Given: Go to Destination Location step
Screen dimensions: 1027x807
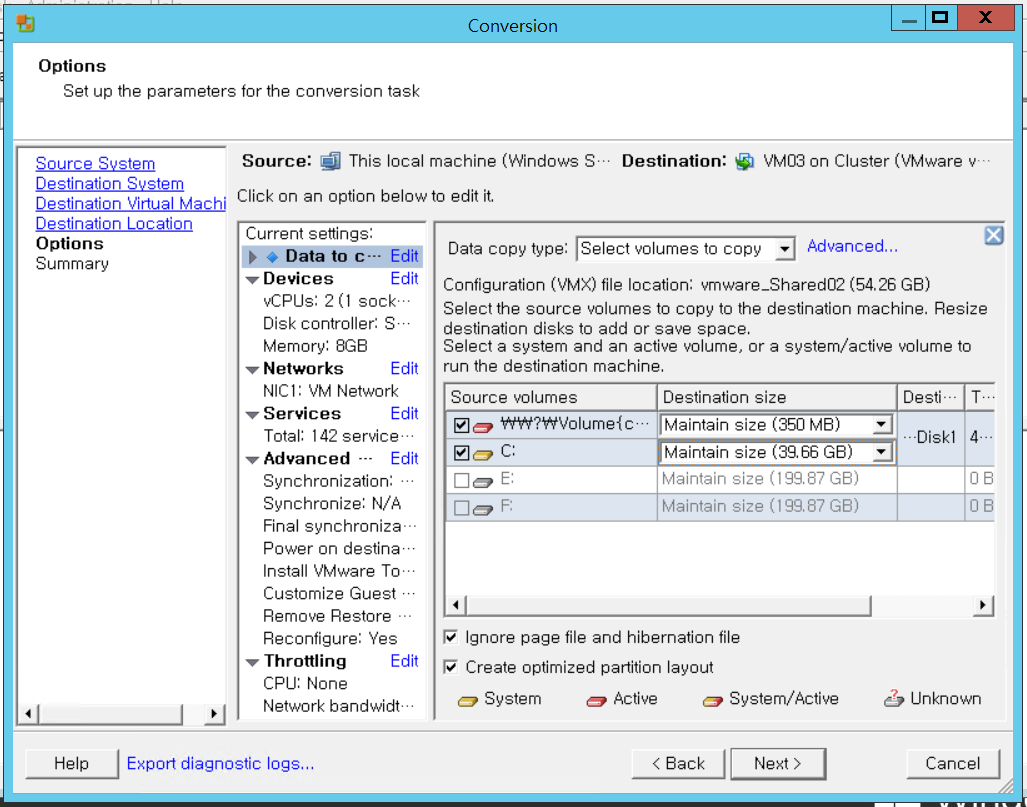Looking at the screenshot, I should click(x=114, y=223).
